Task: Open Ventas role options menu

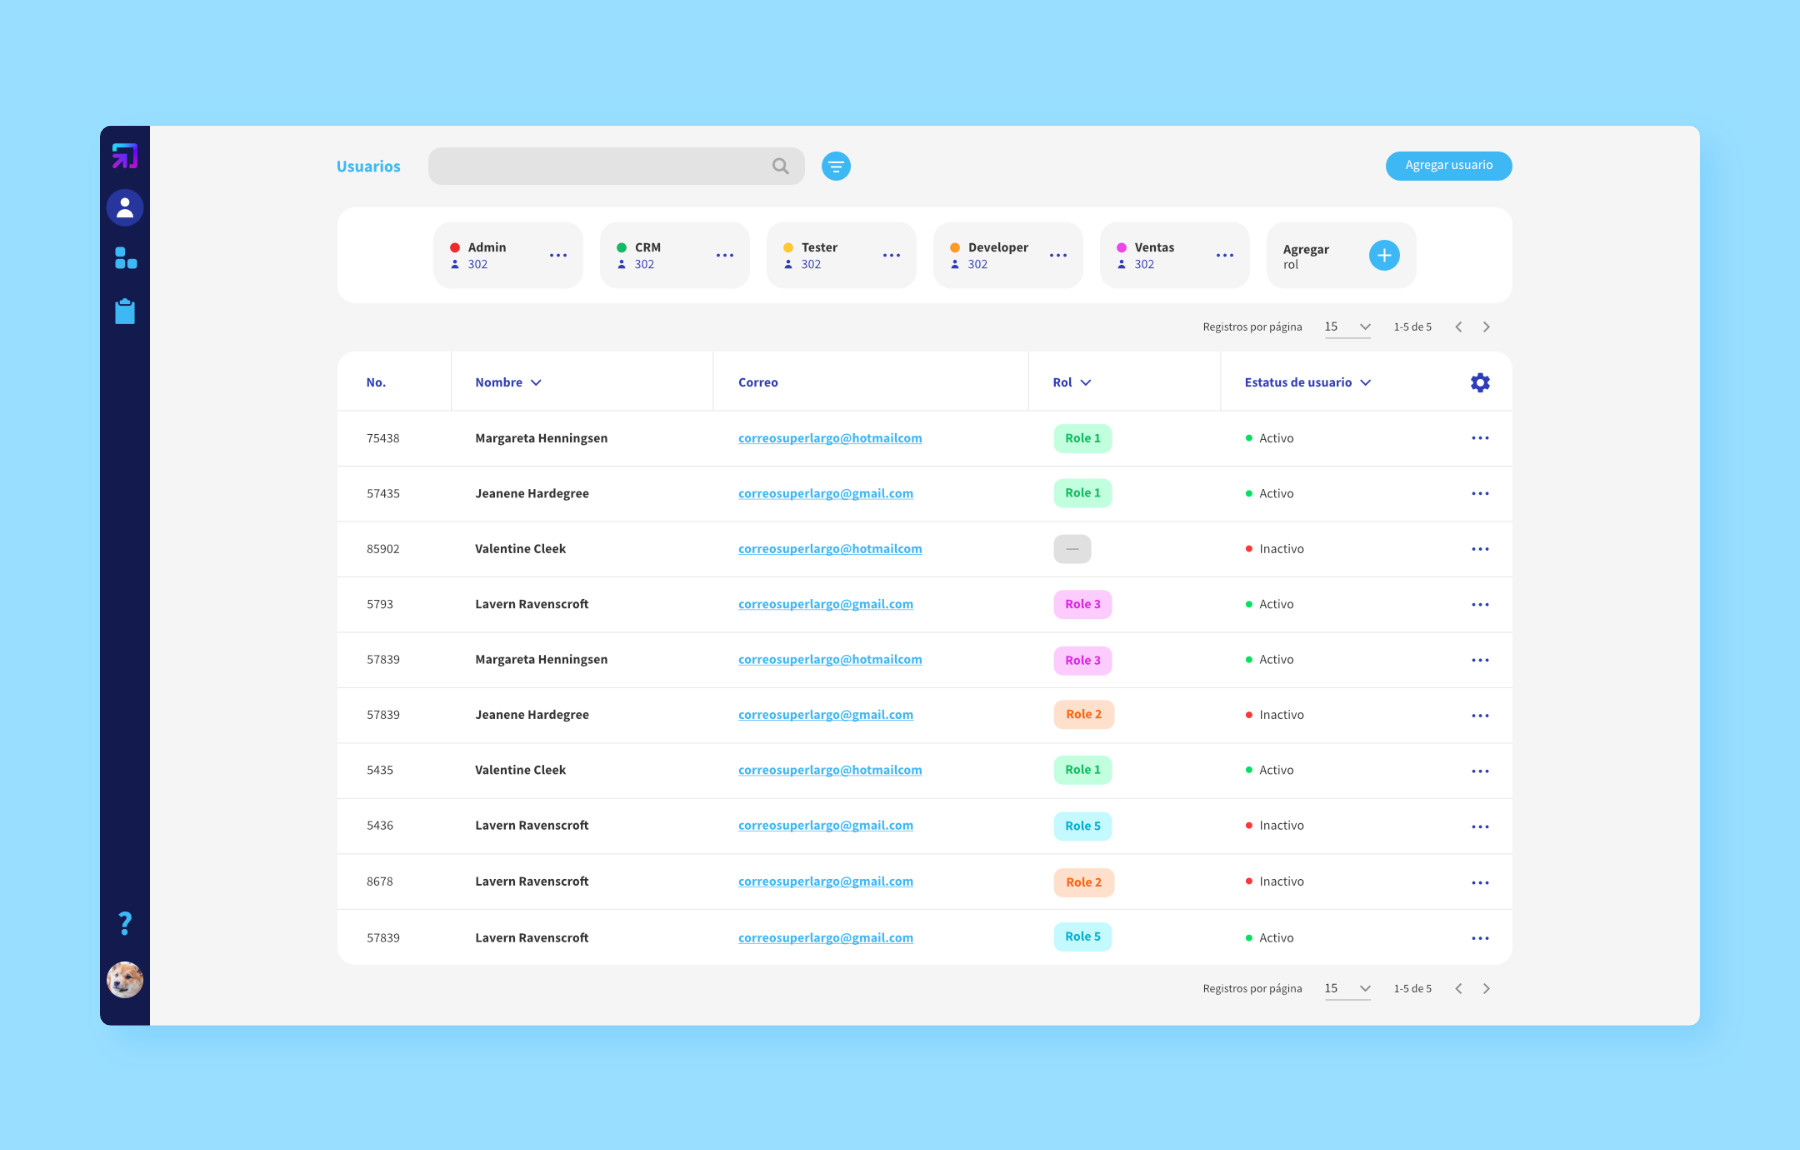Action: click(1225, 256)
